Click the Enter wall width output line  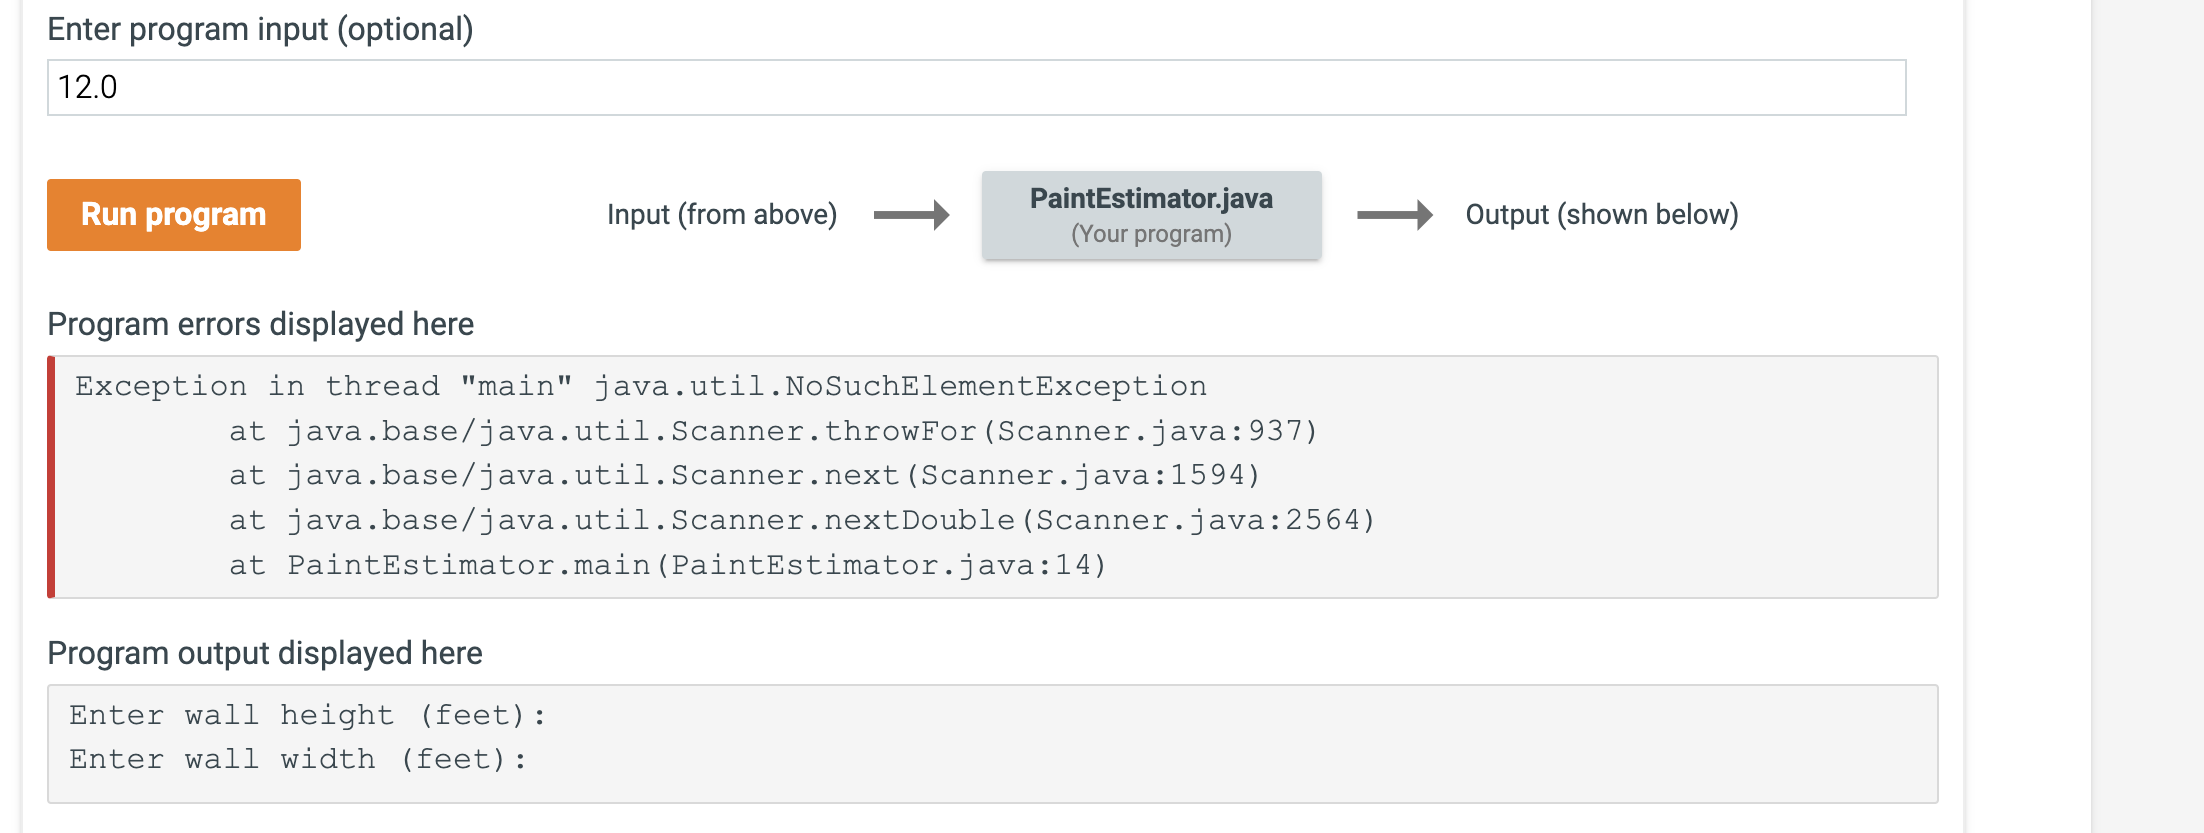tap(297, 760)
